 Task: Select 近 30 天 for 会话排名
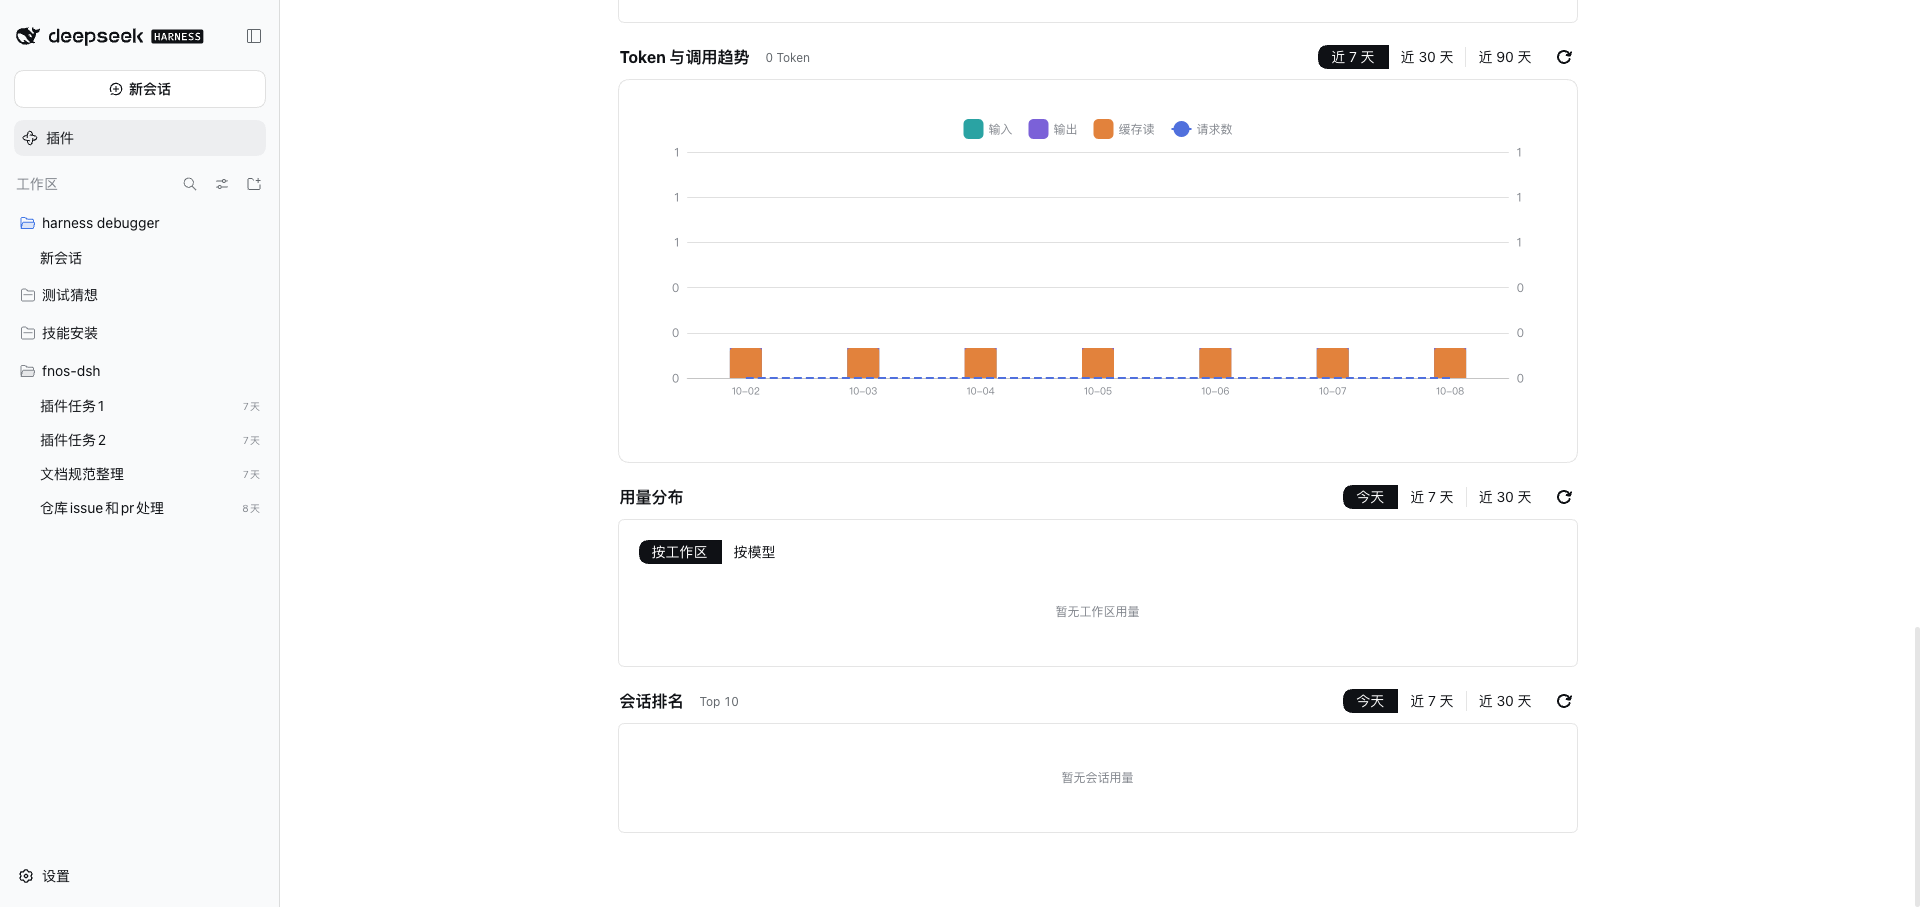(1505, 701)
